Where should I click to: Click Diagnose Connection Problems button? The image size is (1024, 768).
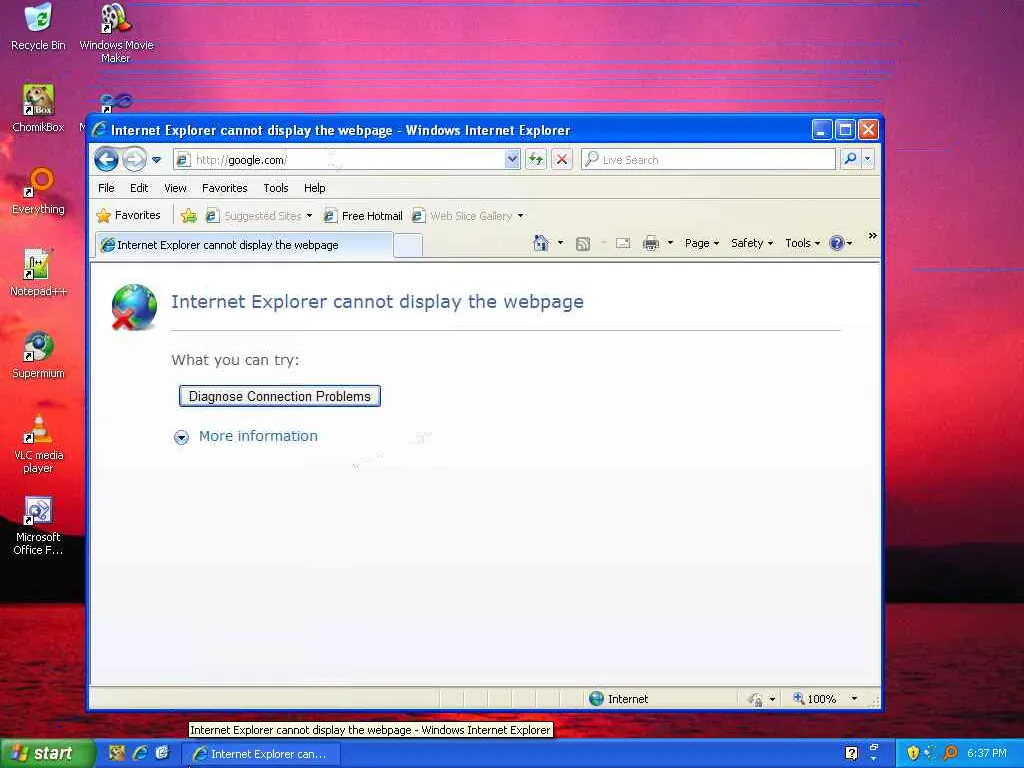(x=280, y=396)
